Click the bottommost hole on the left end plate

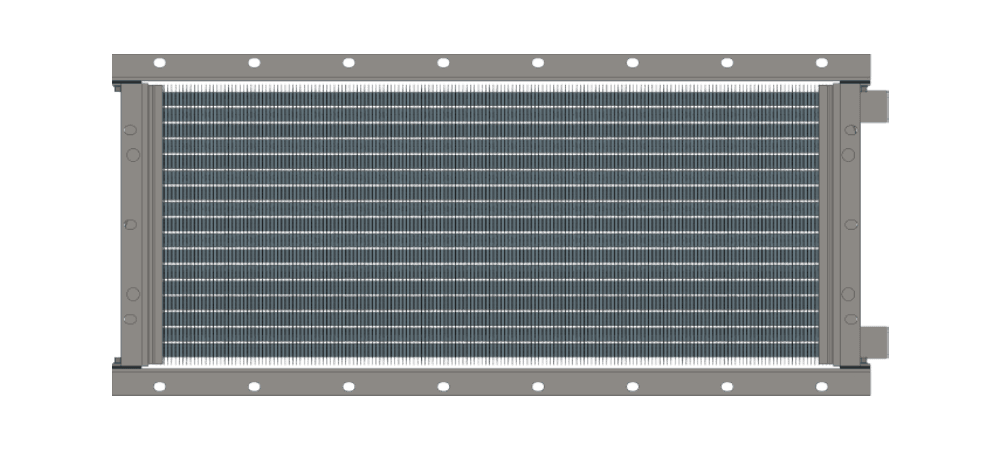[129, 319]
